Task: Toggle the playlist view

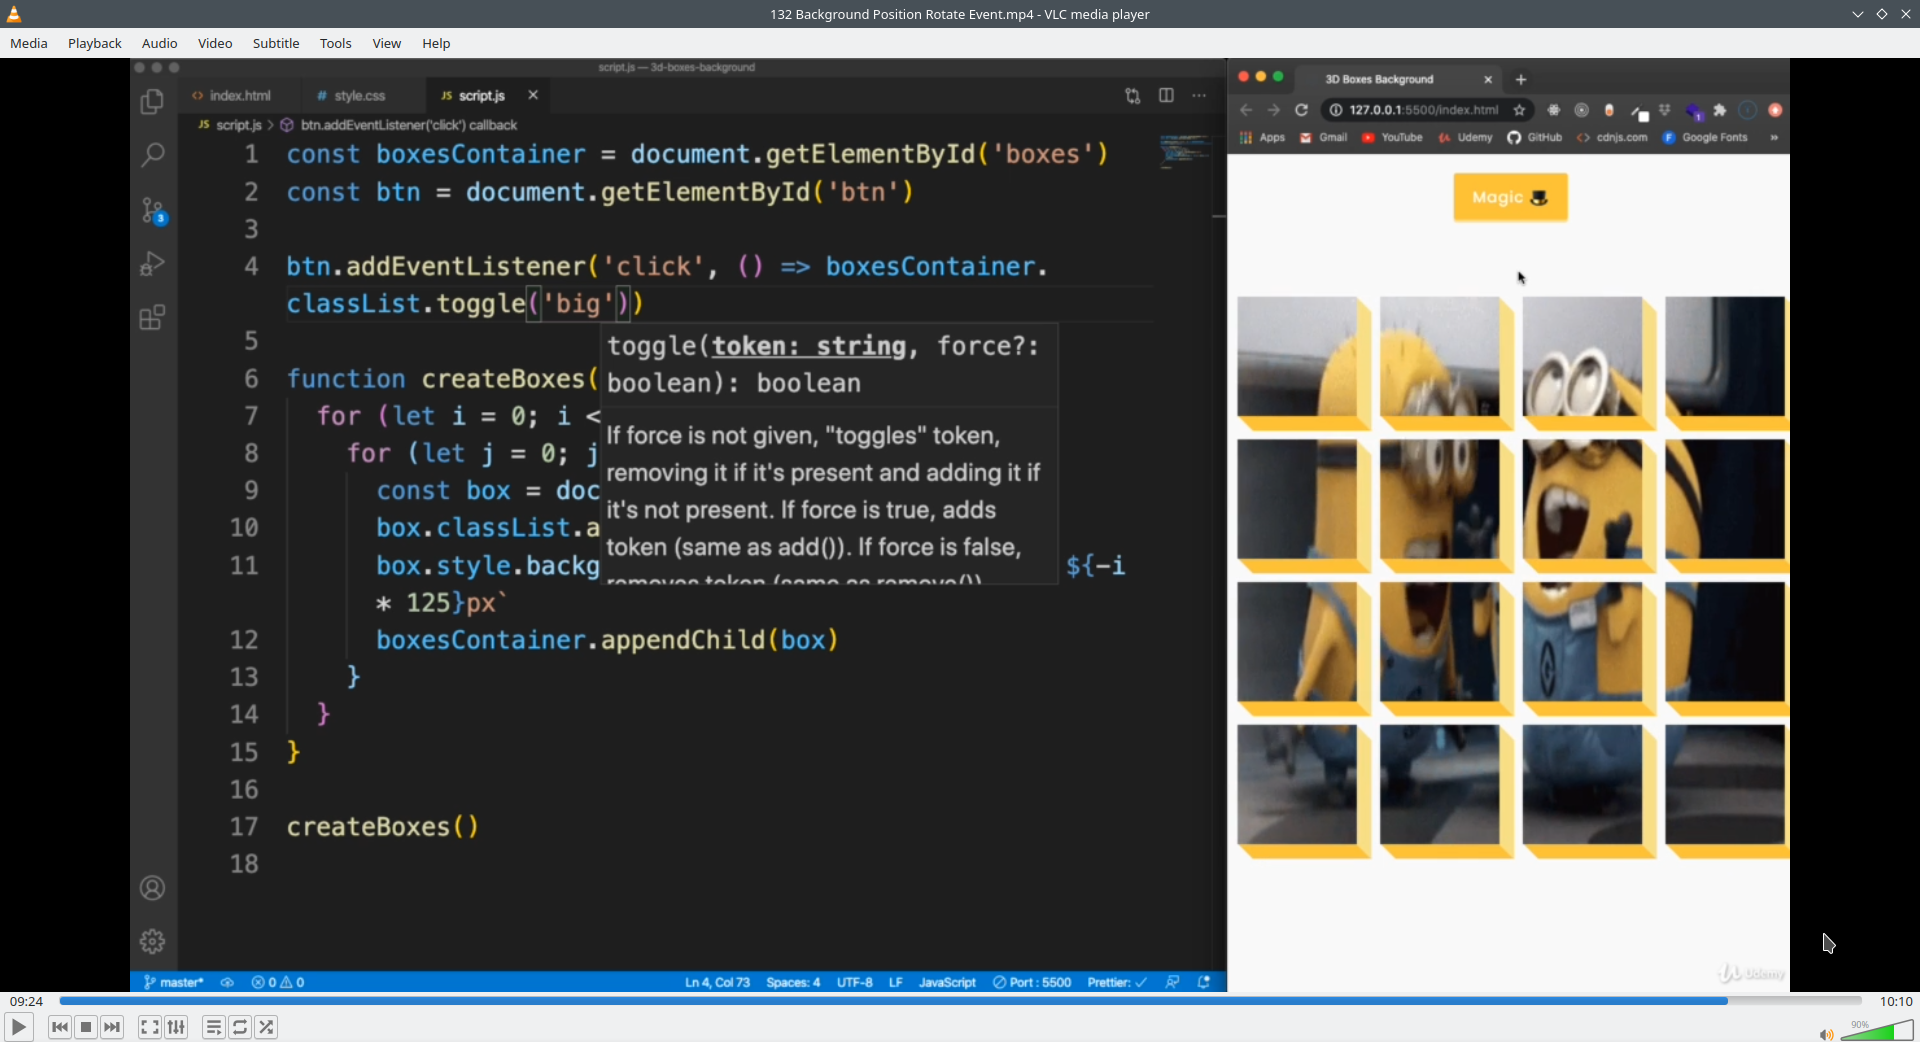Action: pos(214,1027)
